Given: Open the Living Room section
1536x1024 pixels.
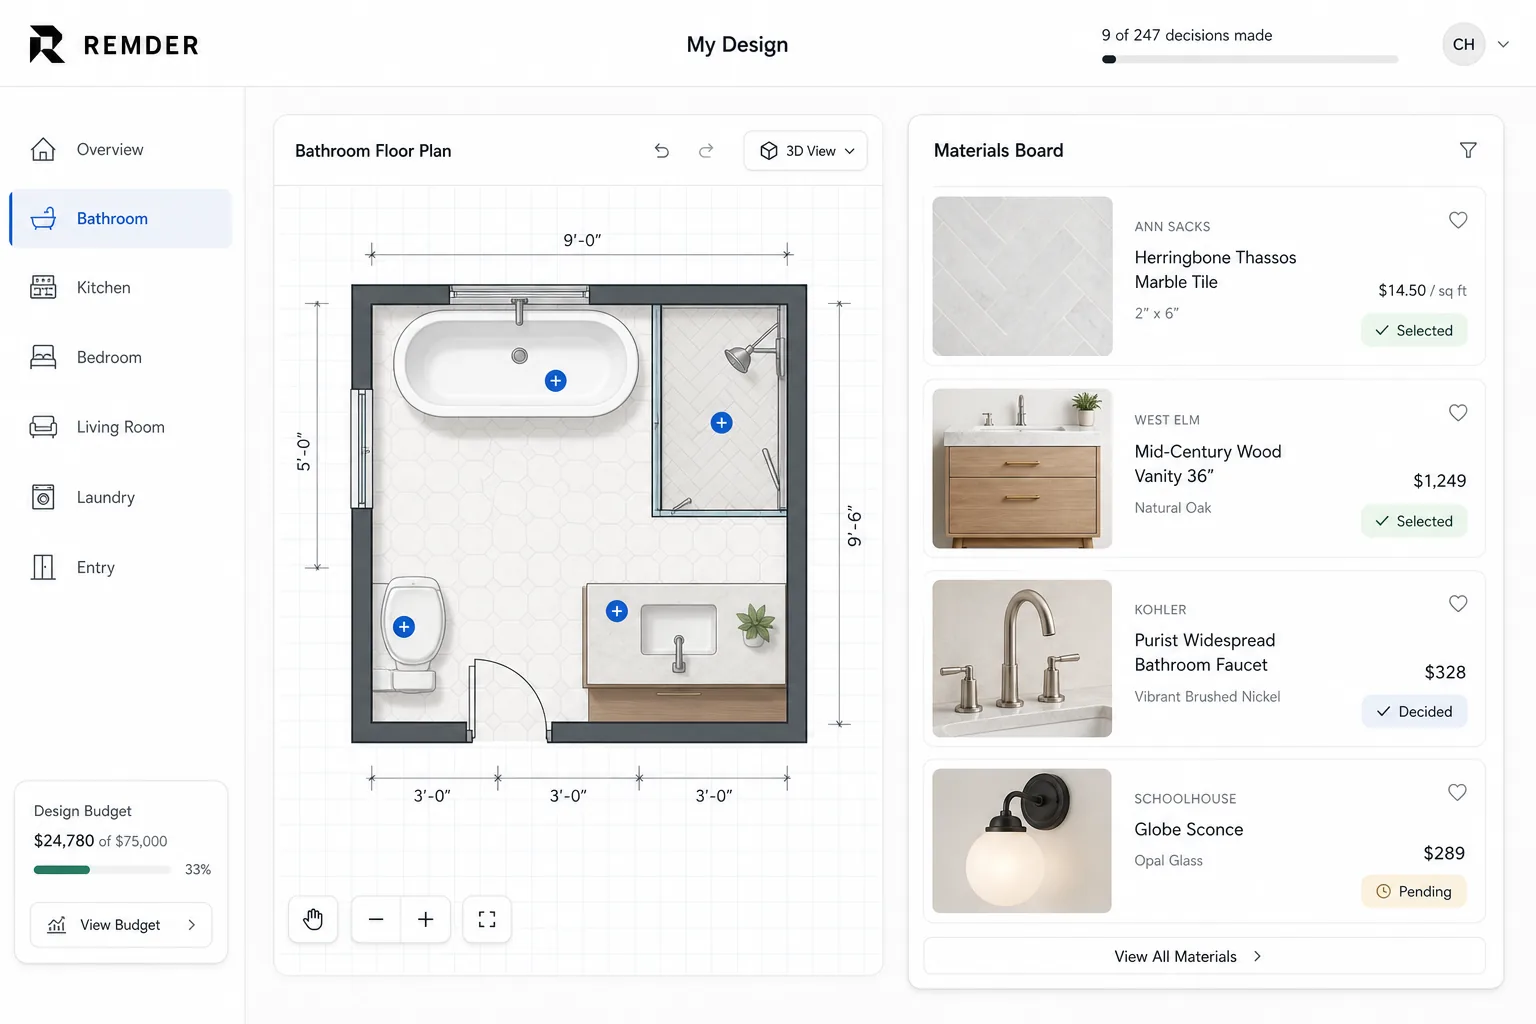Looking at the screenshot, I should coord(121,427).
